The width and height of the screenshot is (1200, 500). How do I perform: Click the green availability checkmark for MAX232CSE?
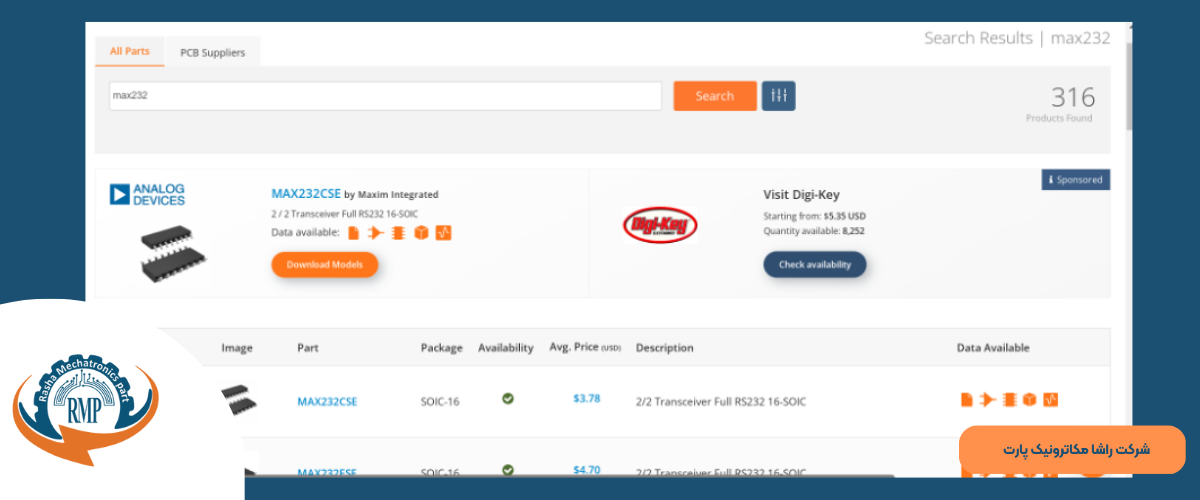pyautogui.click(x=507, y=399)
